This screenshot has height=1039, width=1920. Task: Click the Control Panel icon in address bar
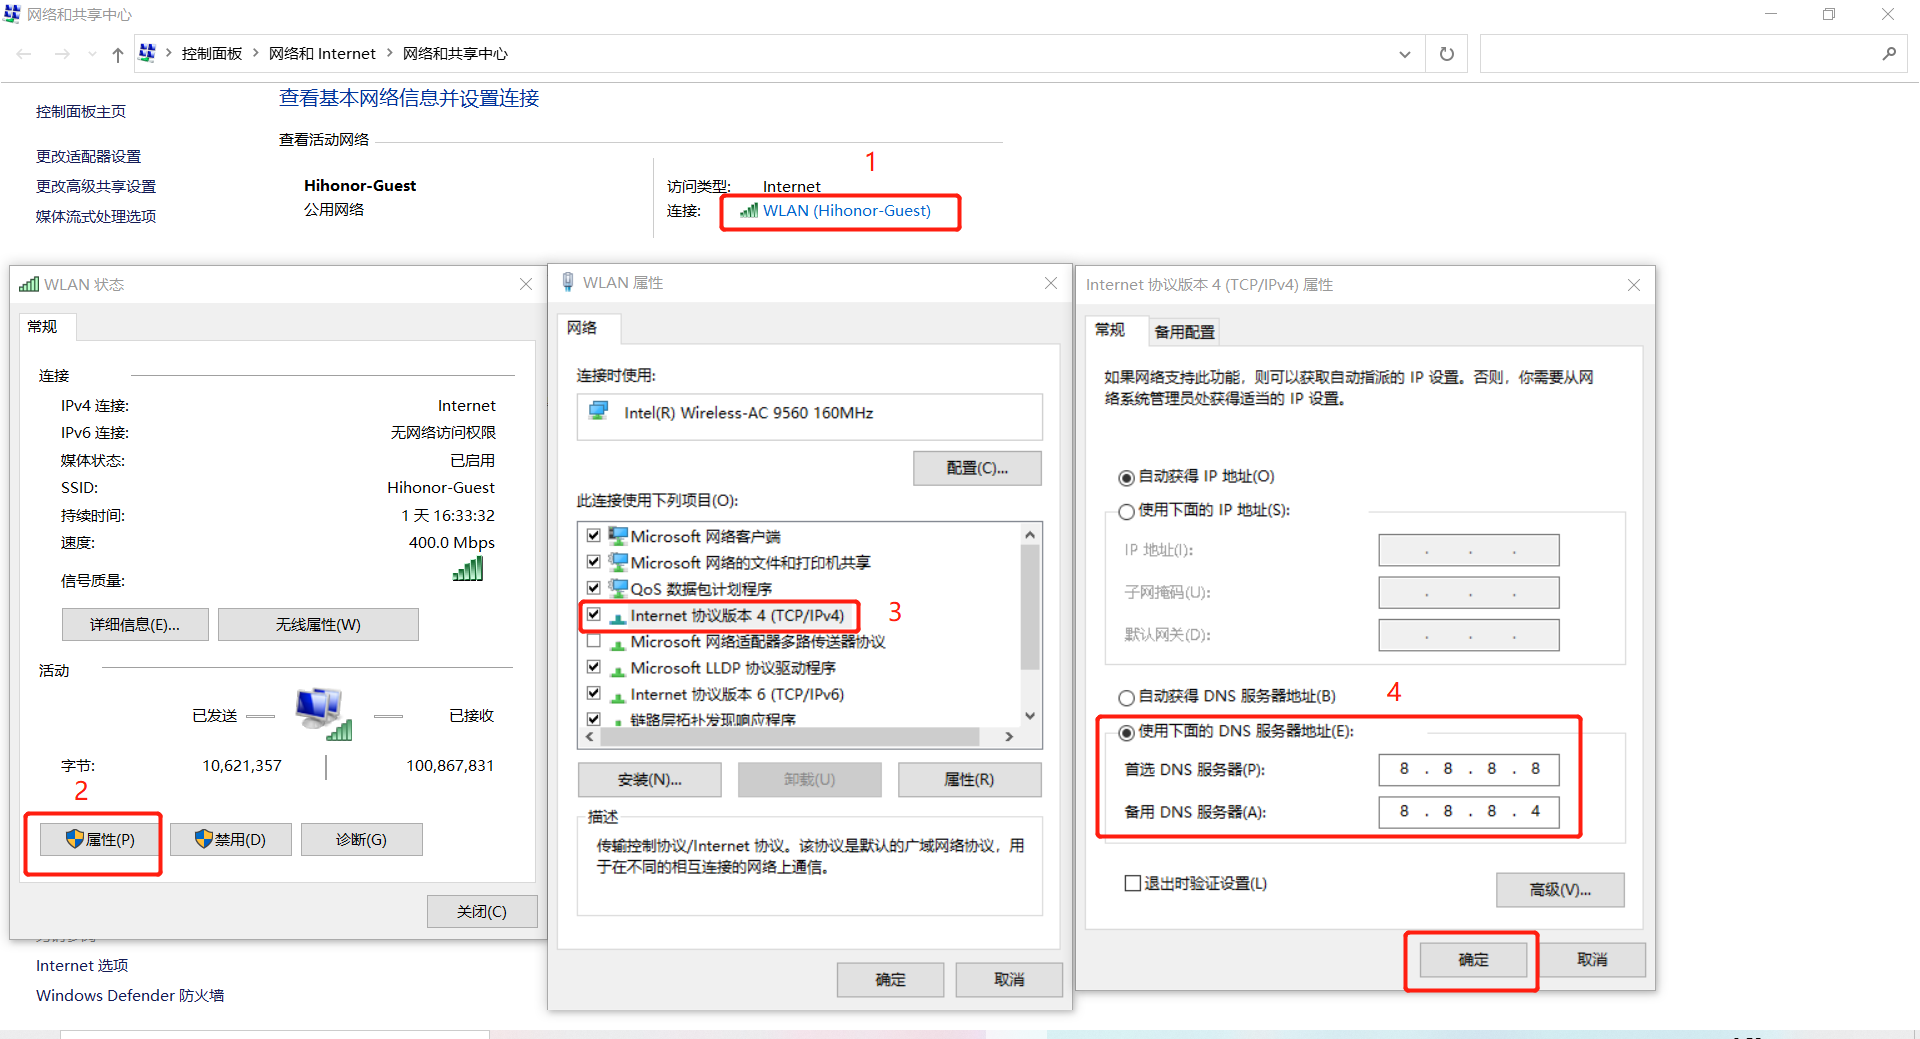pyautogui.click(x=147, y=53)
